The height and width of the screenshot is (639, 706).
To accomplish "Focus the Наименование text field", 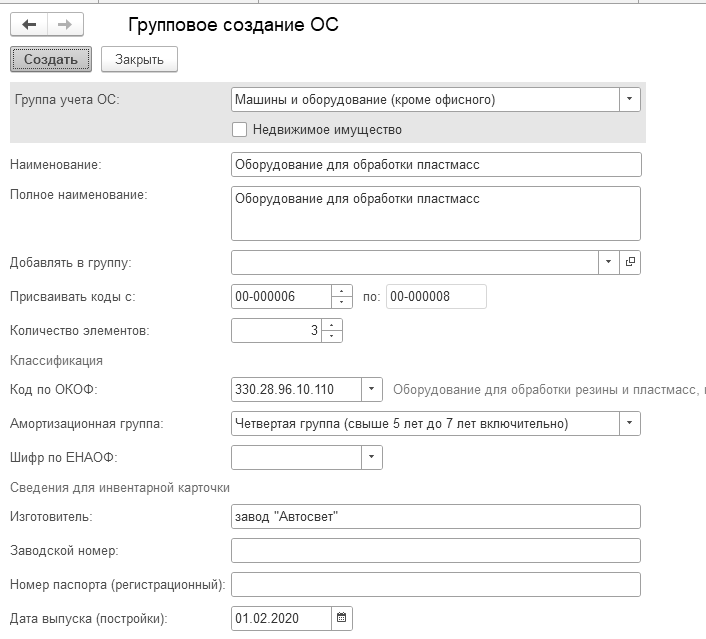I will click(x=436, y=164).
